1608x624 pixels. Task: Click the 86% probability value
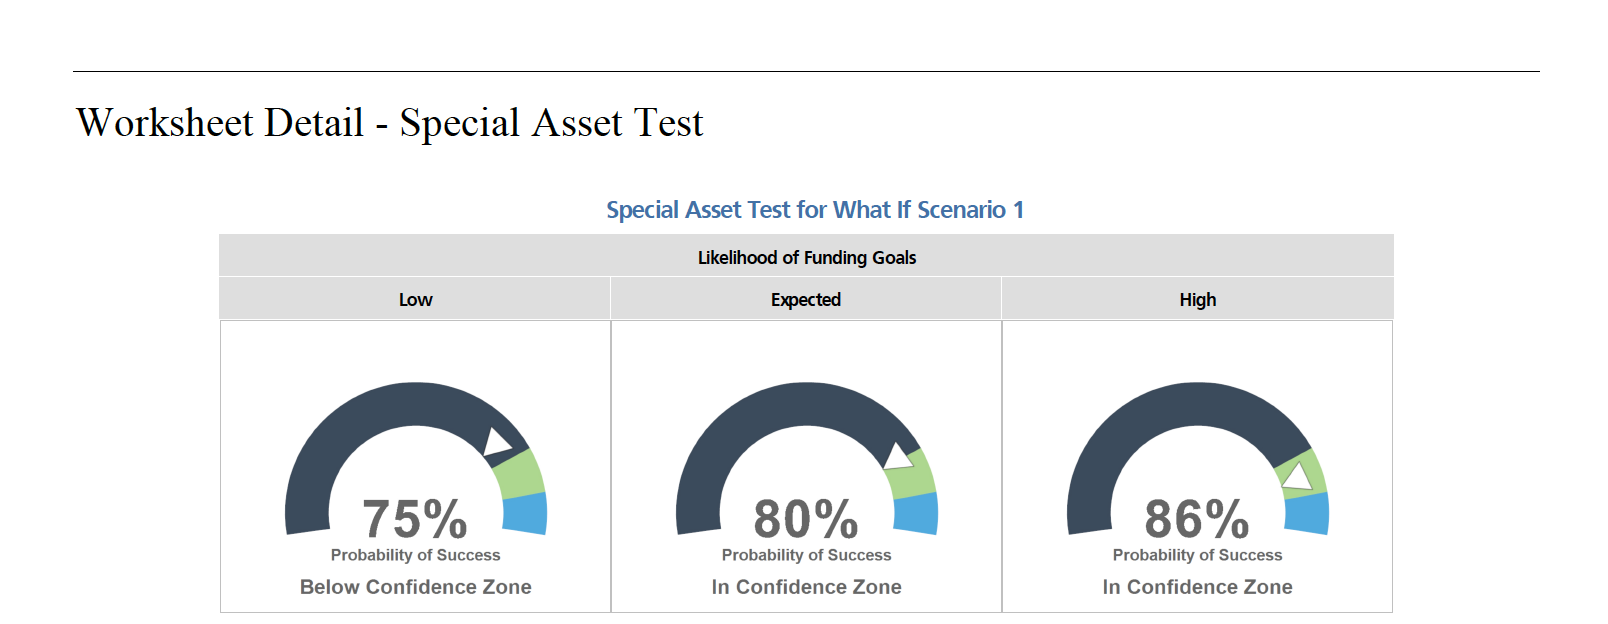coord(1197,519)
